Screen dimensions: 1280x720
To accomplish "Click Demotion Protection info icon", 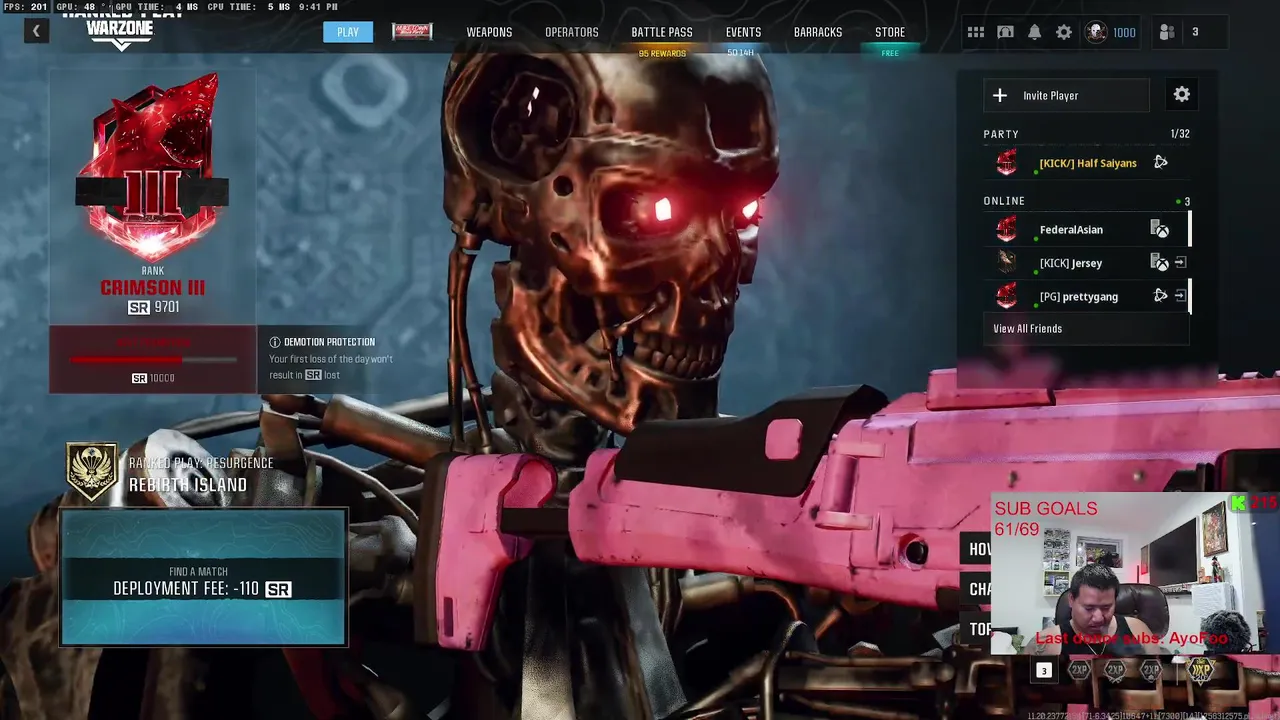I will tap(275, 342).
